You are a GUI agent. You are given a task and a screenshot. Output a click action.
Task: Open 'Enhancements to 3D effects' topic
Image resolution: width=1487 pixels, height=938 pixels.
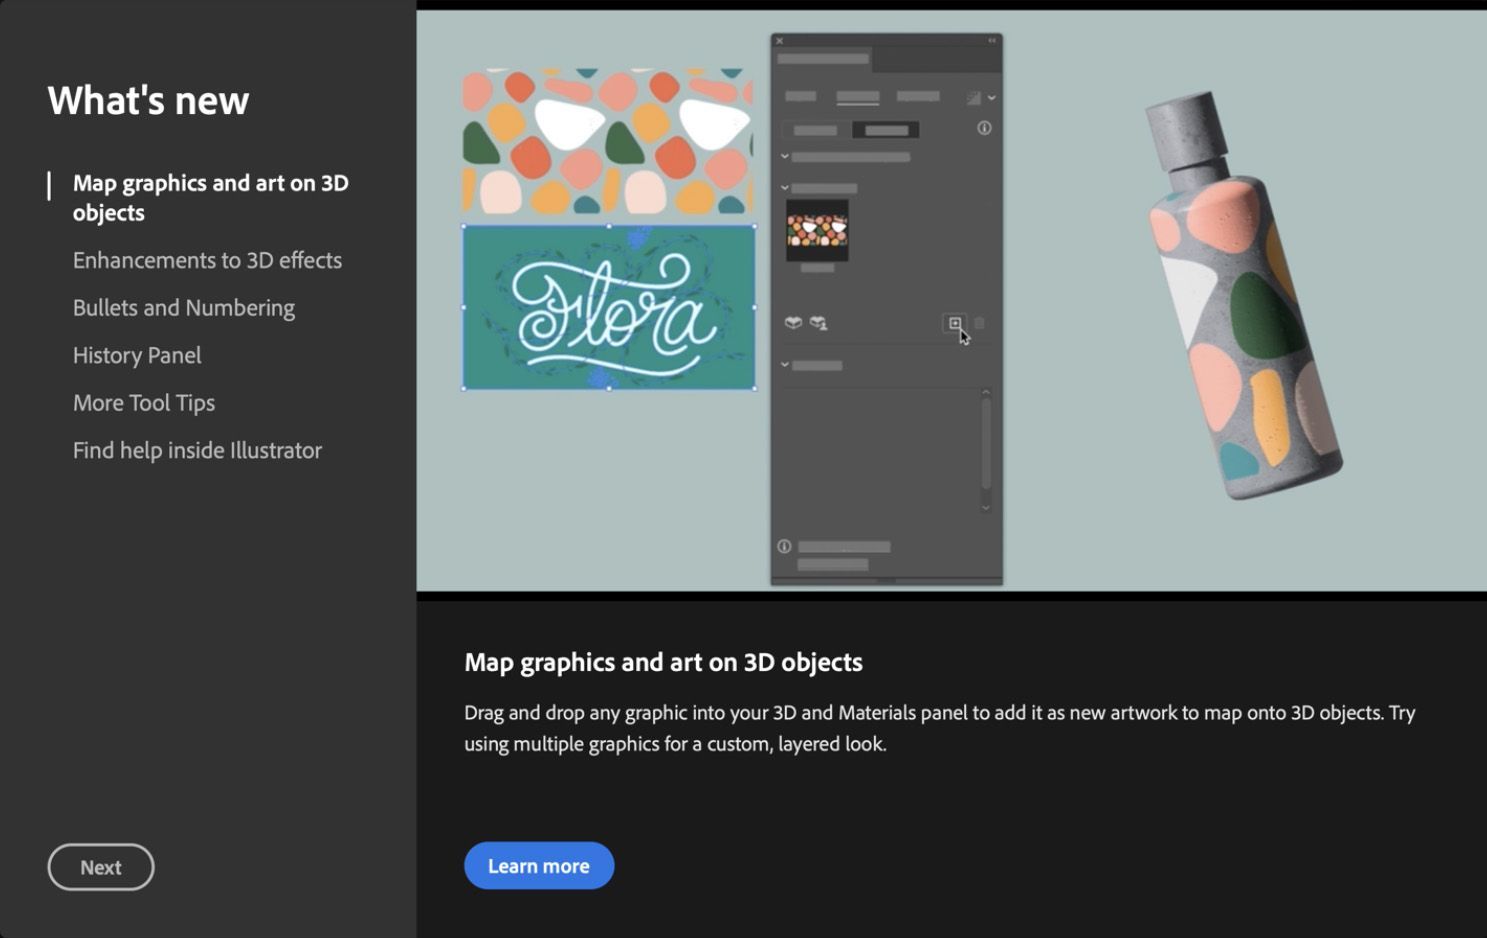pyautogui.click(x=207, y=260)
